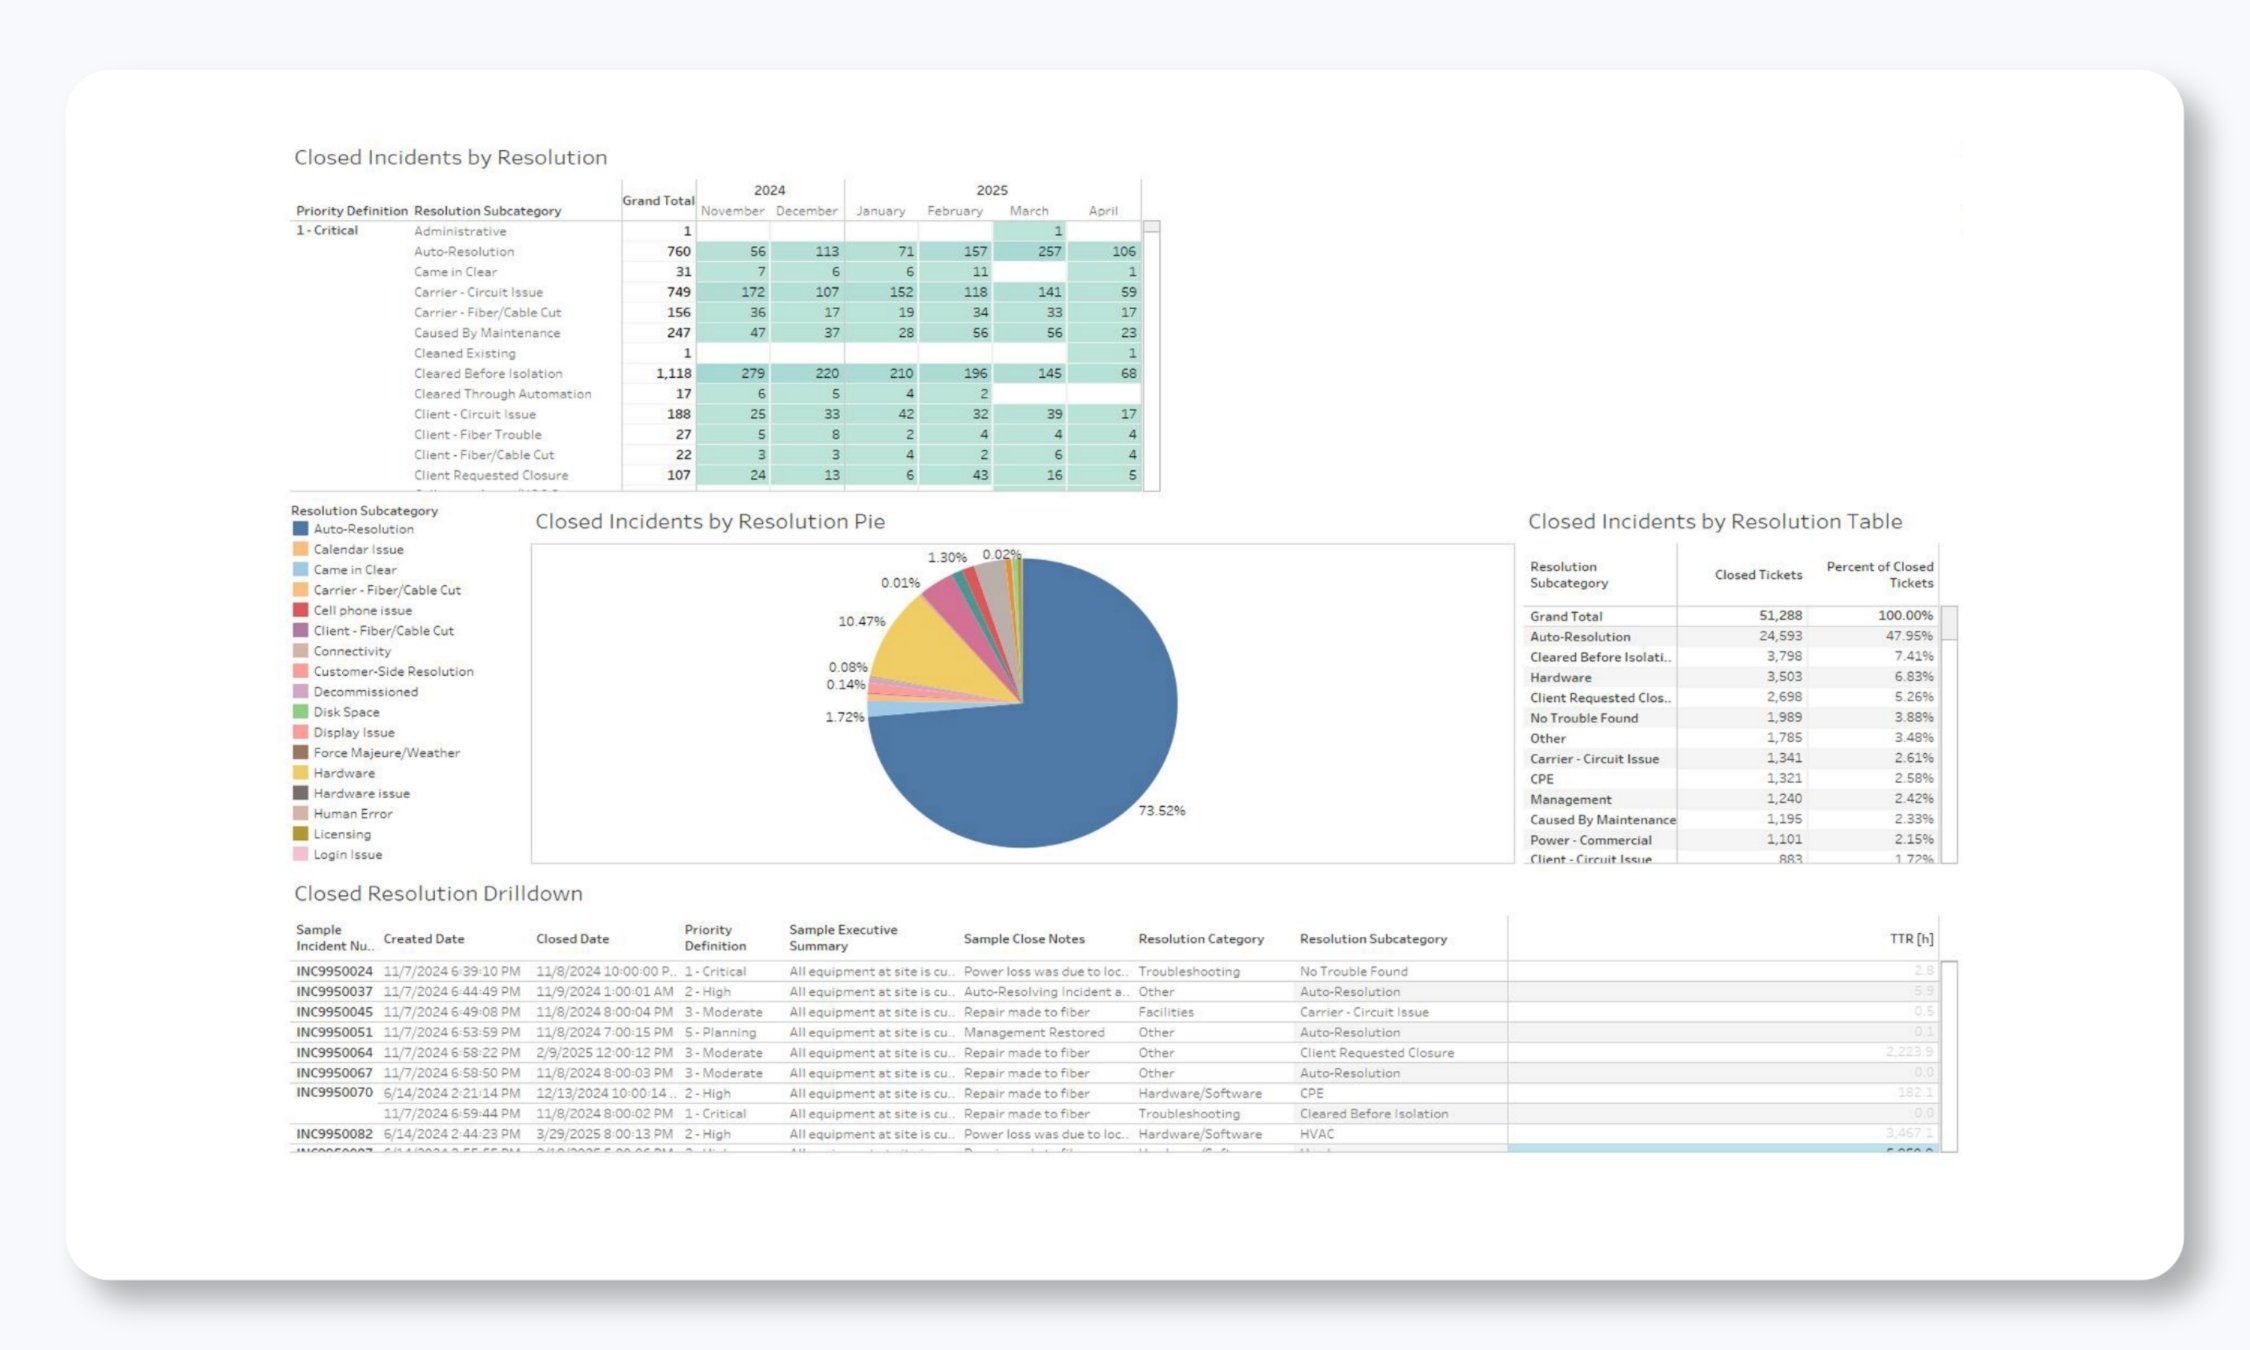Click the Auto-Resolution legend color swatch

coord(300,529)
